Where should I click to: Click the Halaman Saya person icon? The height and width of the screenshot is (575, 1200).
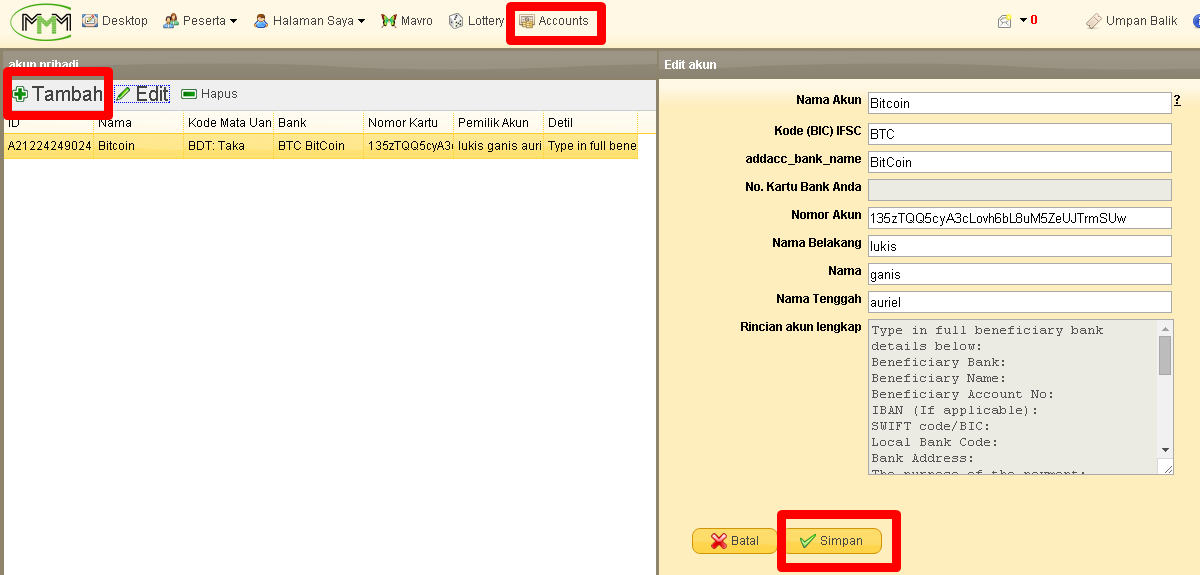261,21
